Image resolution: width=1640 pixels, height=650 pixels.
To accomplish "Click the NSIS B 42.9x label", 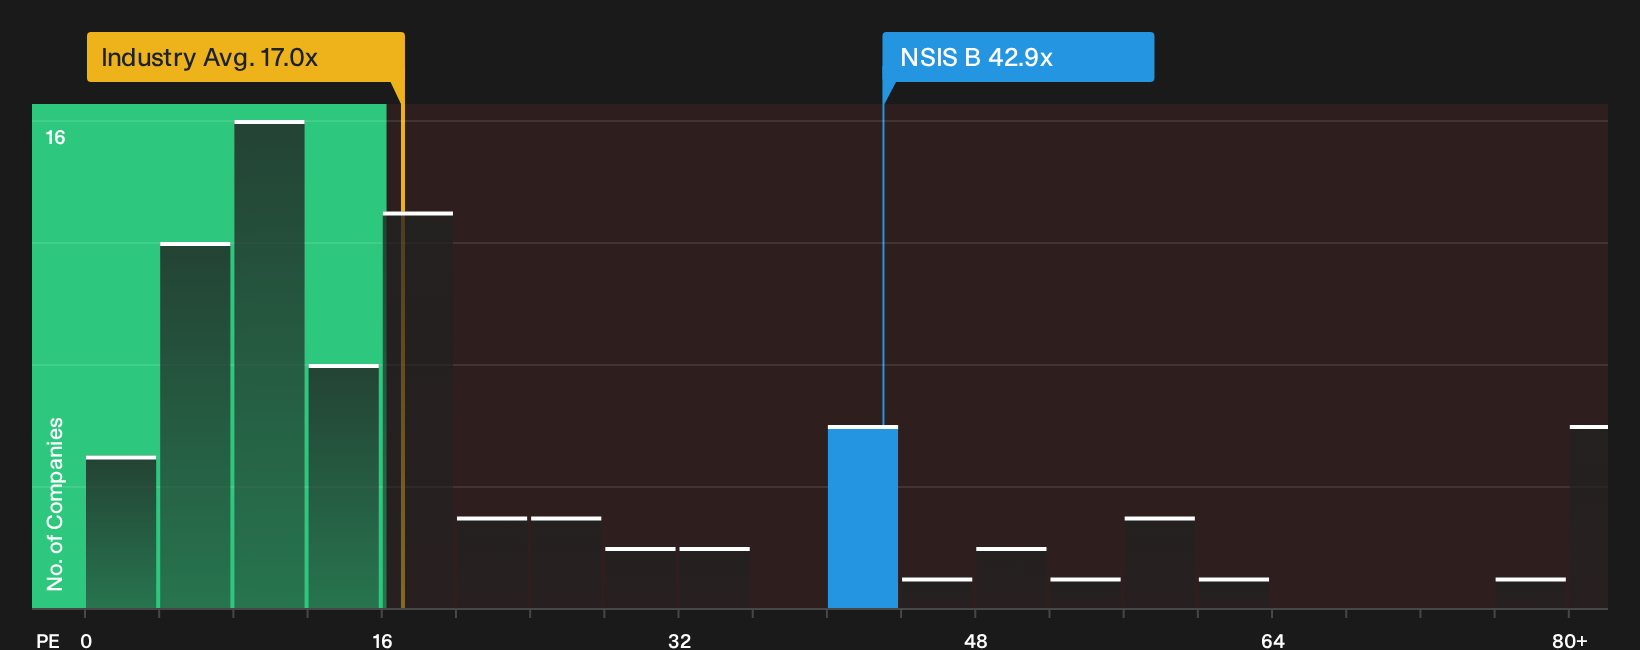I will pyautogui.click(x=1018, y=57).
